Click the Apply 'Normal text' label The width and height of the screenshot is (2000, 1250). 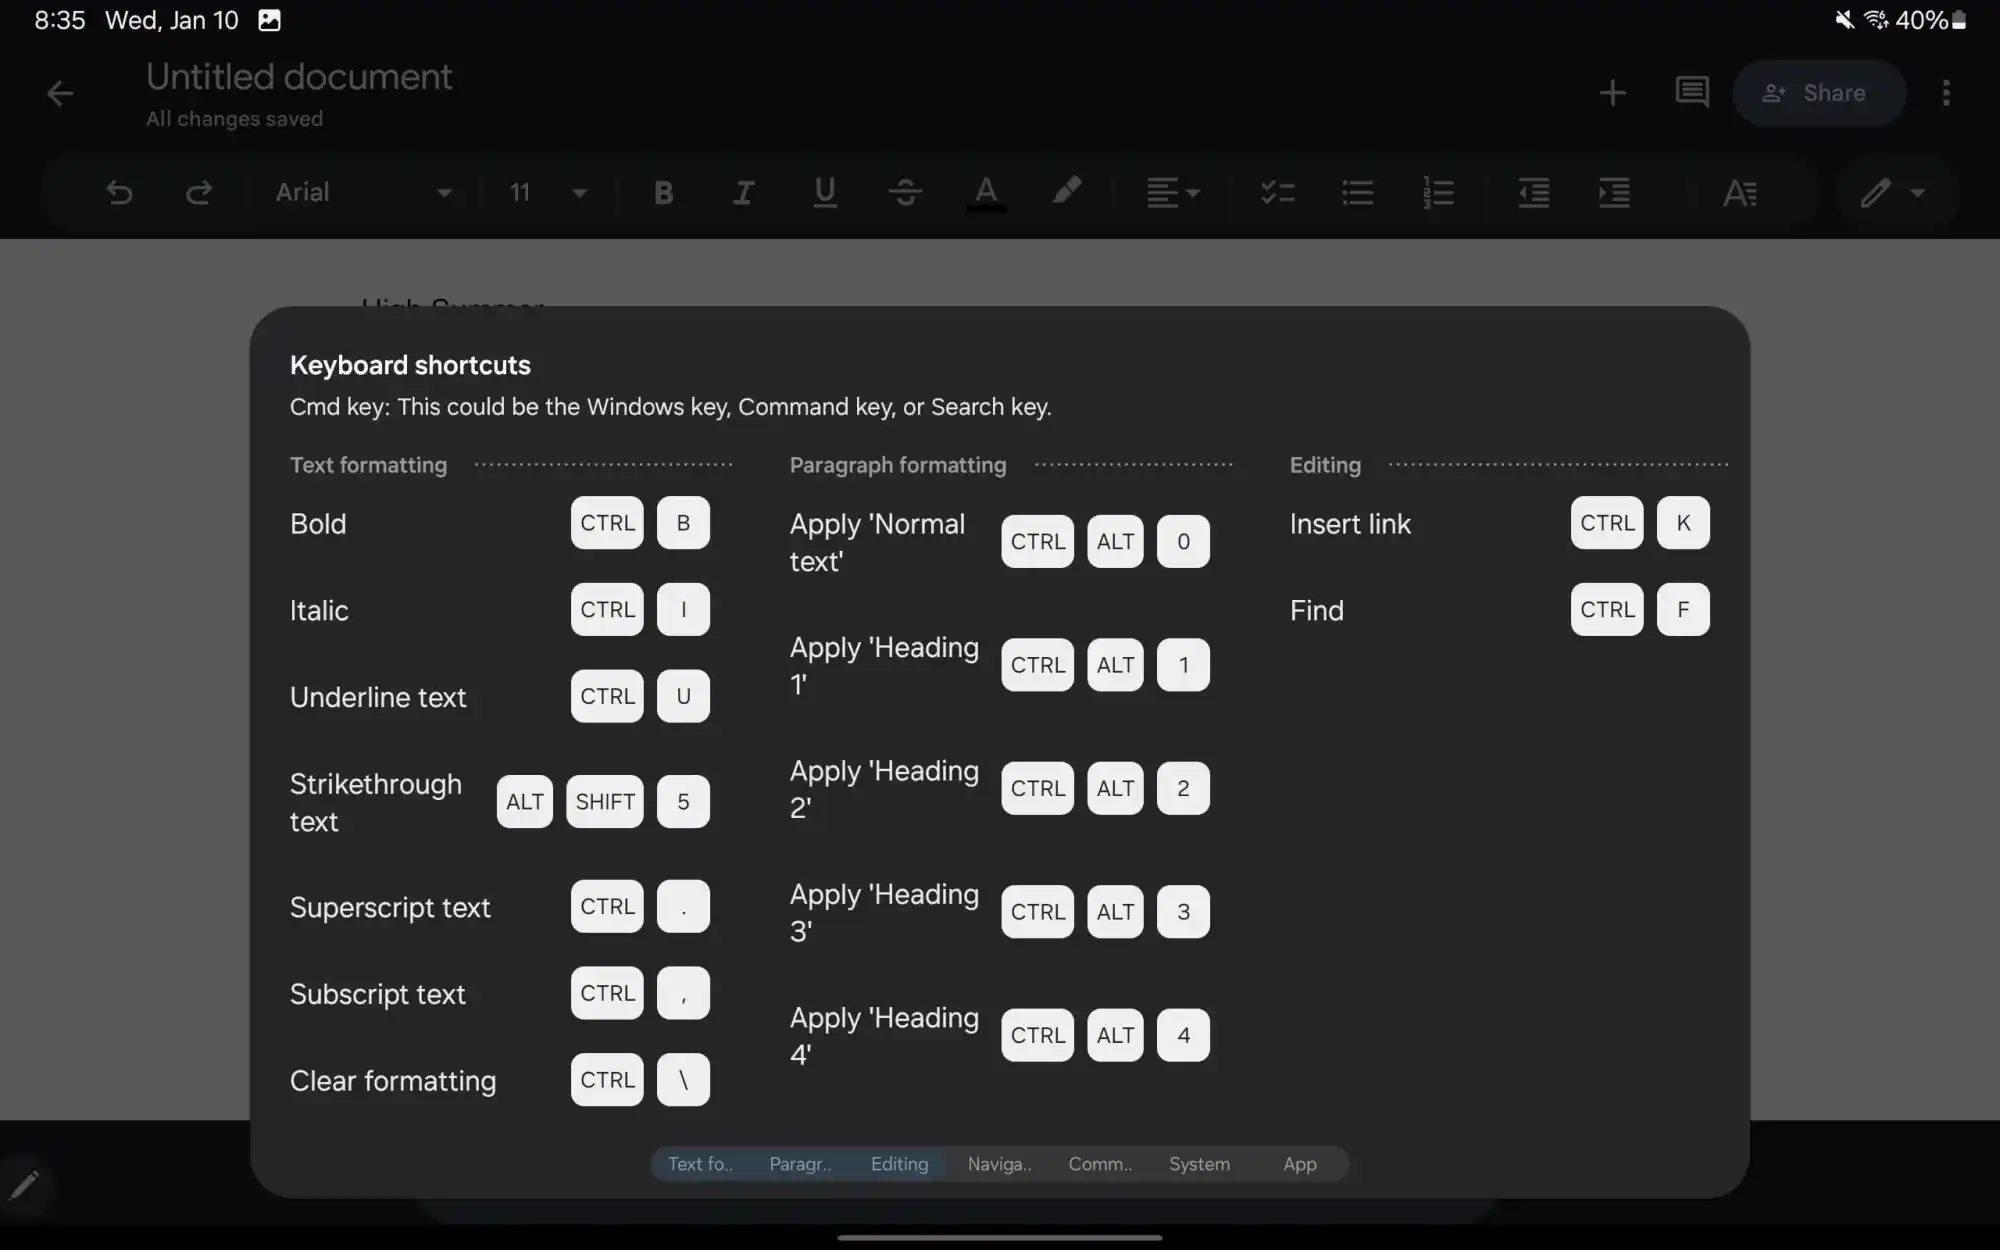(878, 542)
